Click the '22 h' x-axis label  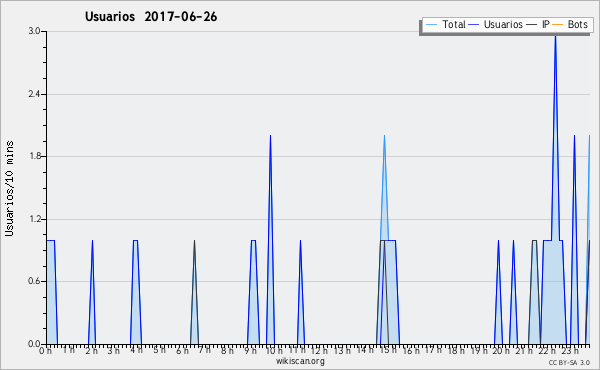pyautogui.click(x=546, y=350)
